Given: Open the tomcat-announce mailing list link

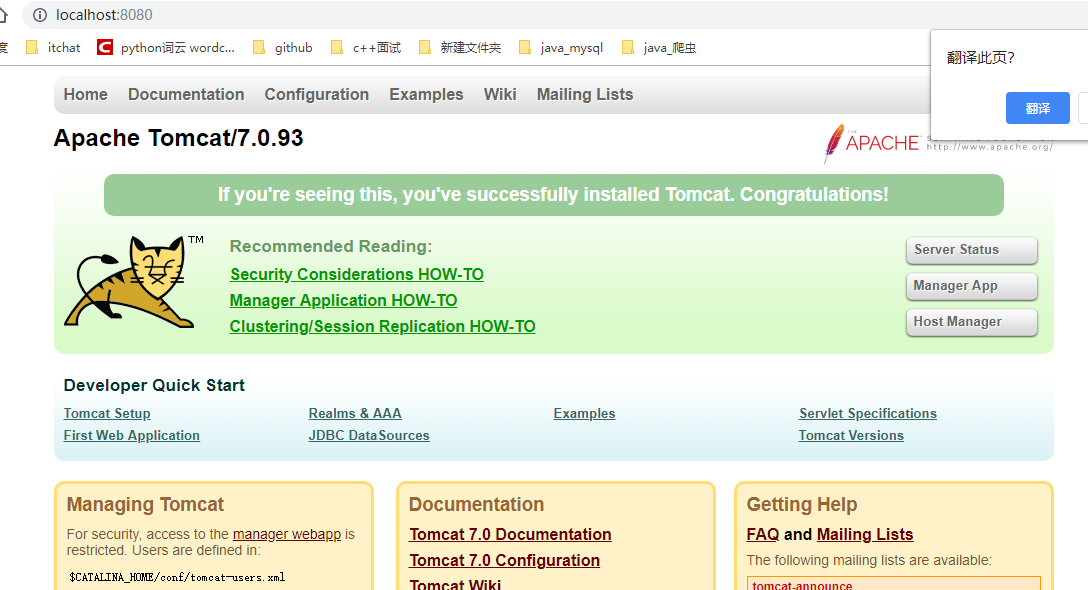Looking at the screenshot, I should (802, 585).
